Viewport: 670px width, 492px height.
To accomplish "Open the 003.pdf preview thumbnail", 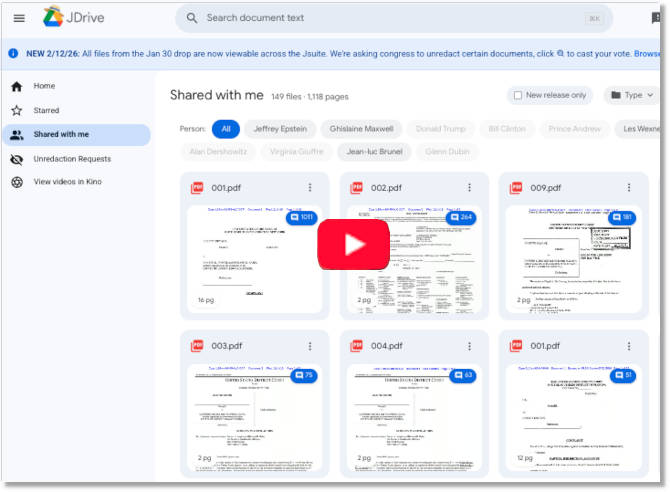I will pos(255,418).
